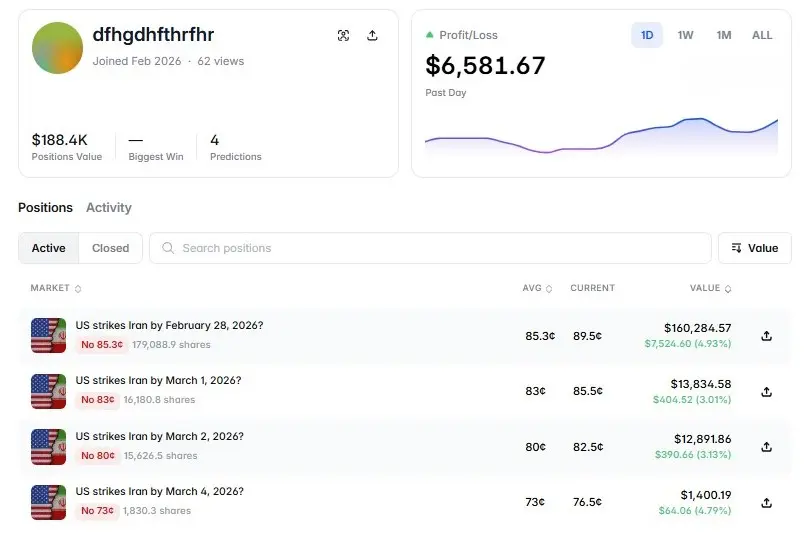
Task: Switch profit/loss range to 1W
Action: (x=685, y=35)
